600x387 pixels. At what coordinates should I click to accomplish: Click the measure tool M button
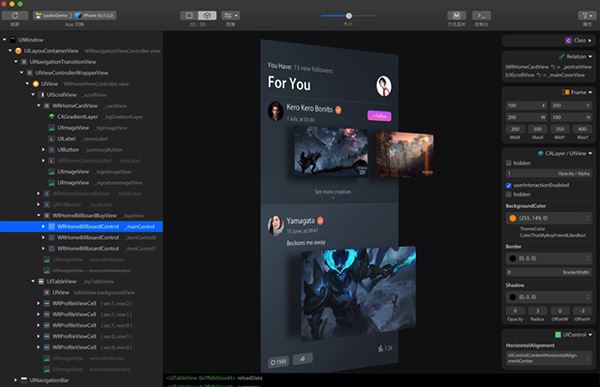[x=457, y=15]
